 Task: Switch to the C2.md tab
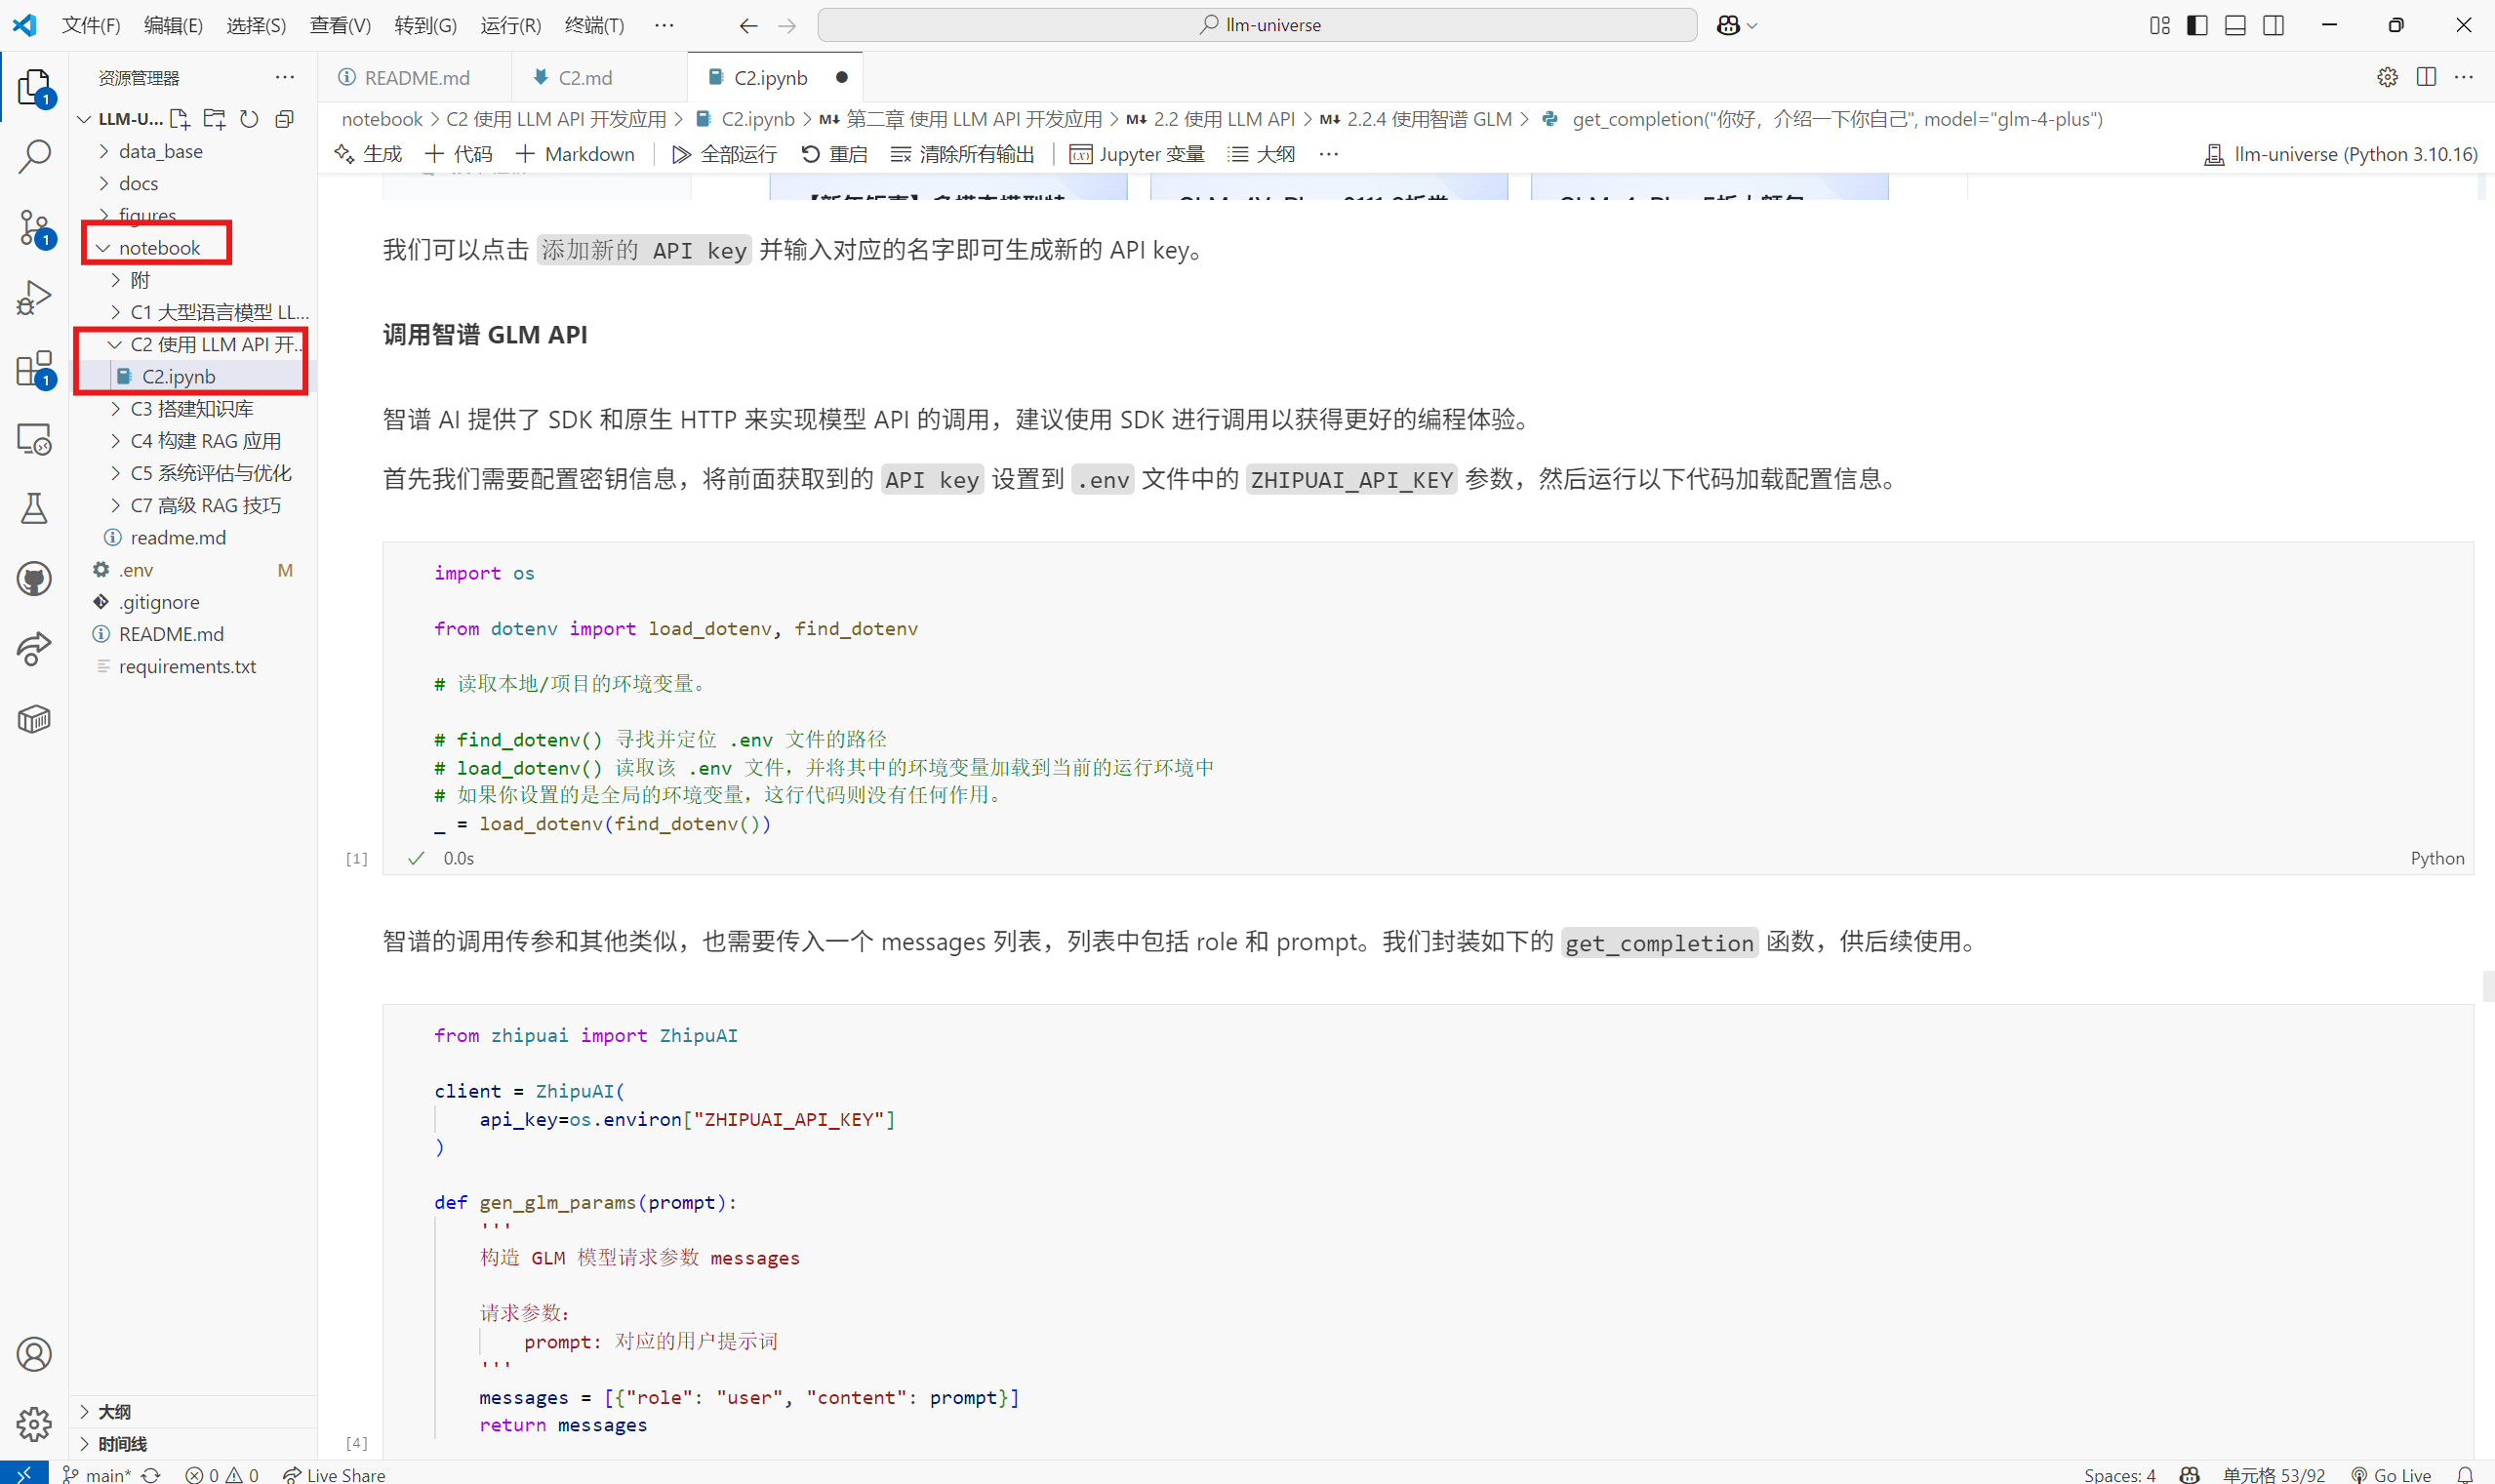pyautogui.click(x=584, y=77)
